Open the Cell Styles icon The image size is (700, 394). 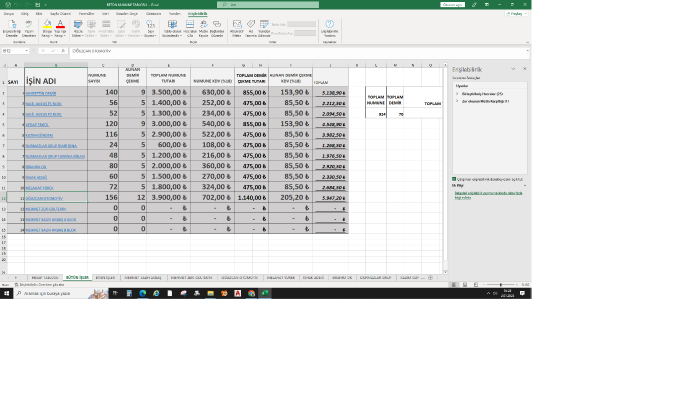coord(78,25)
